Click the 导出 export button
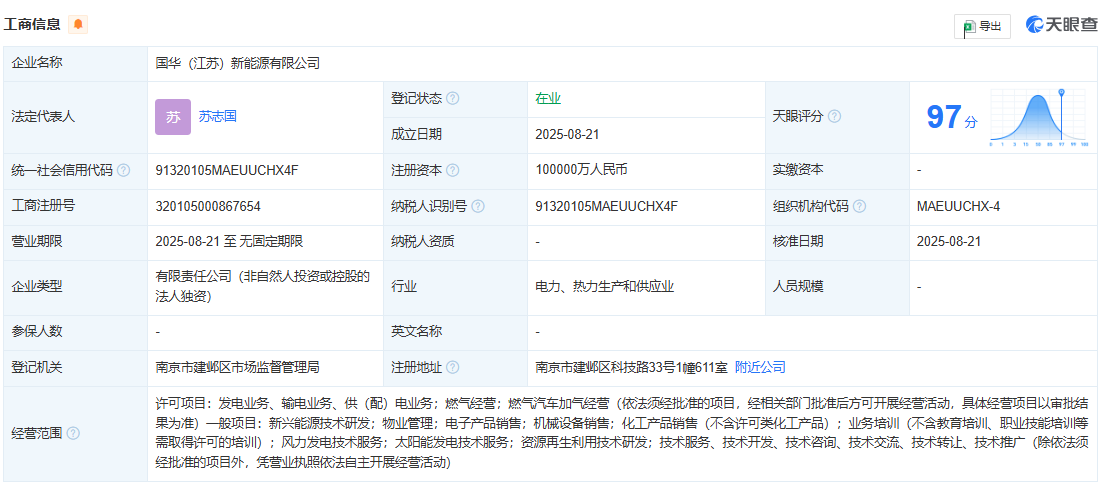This screenshot has height=488, width=1106. coord(982,26)
